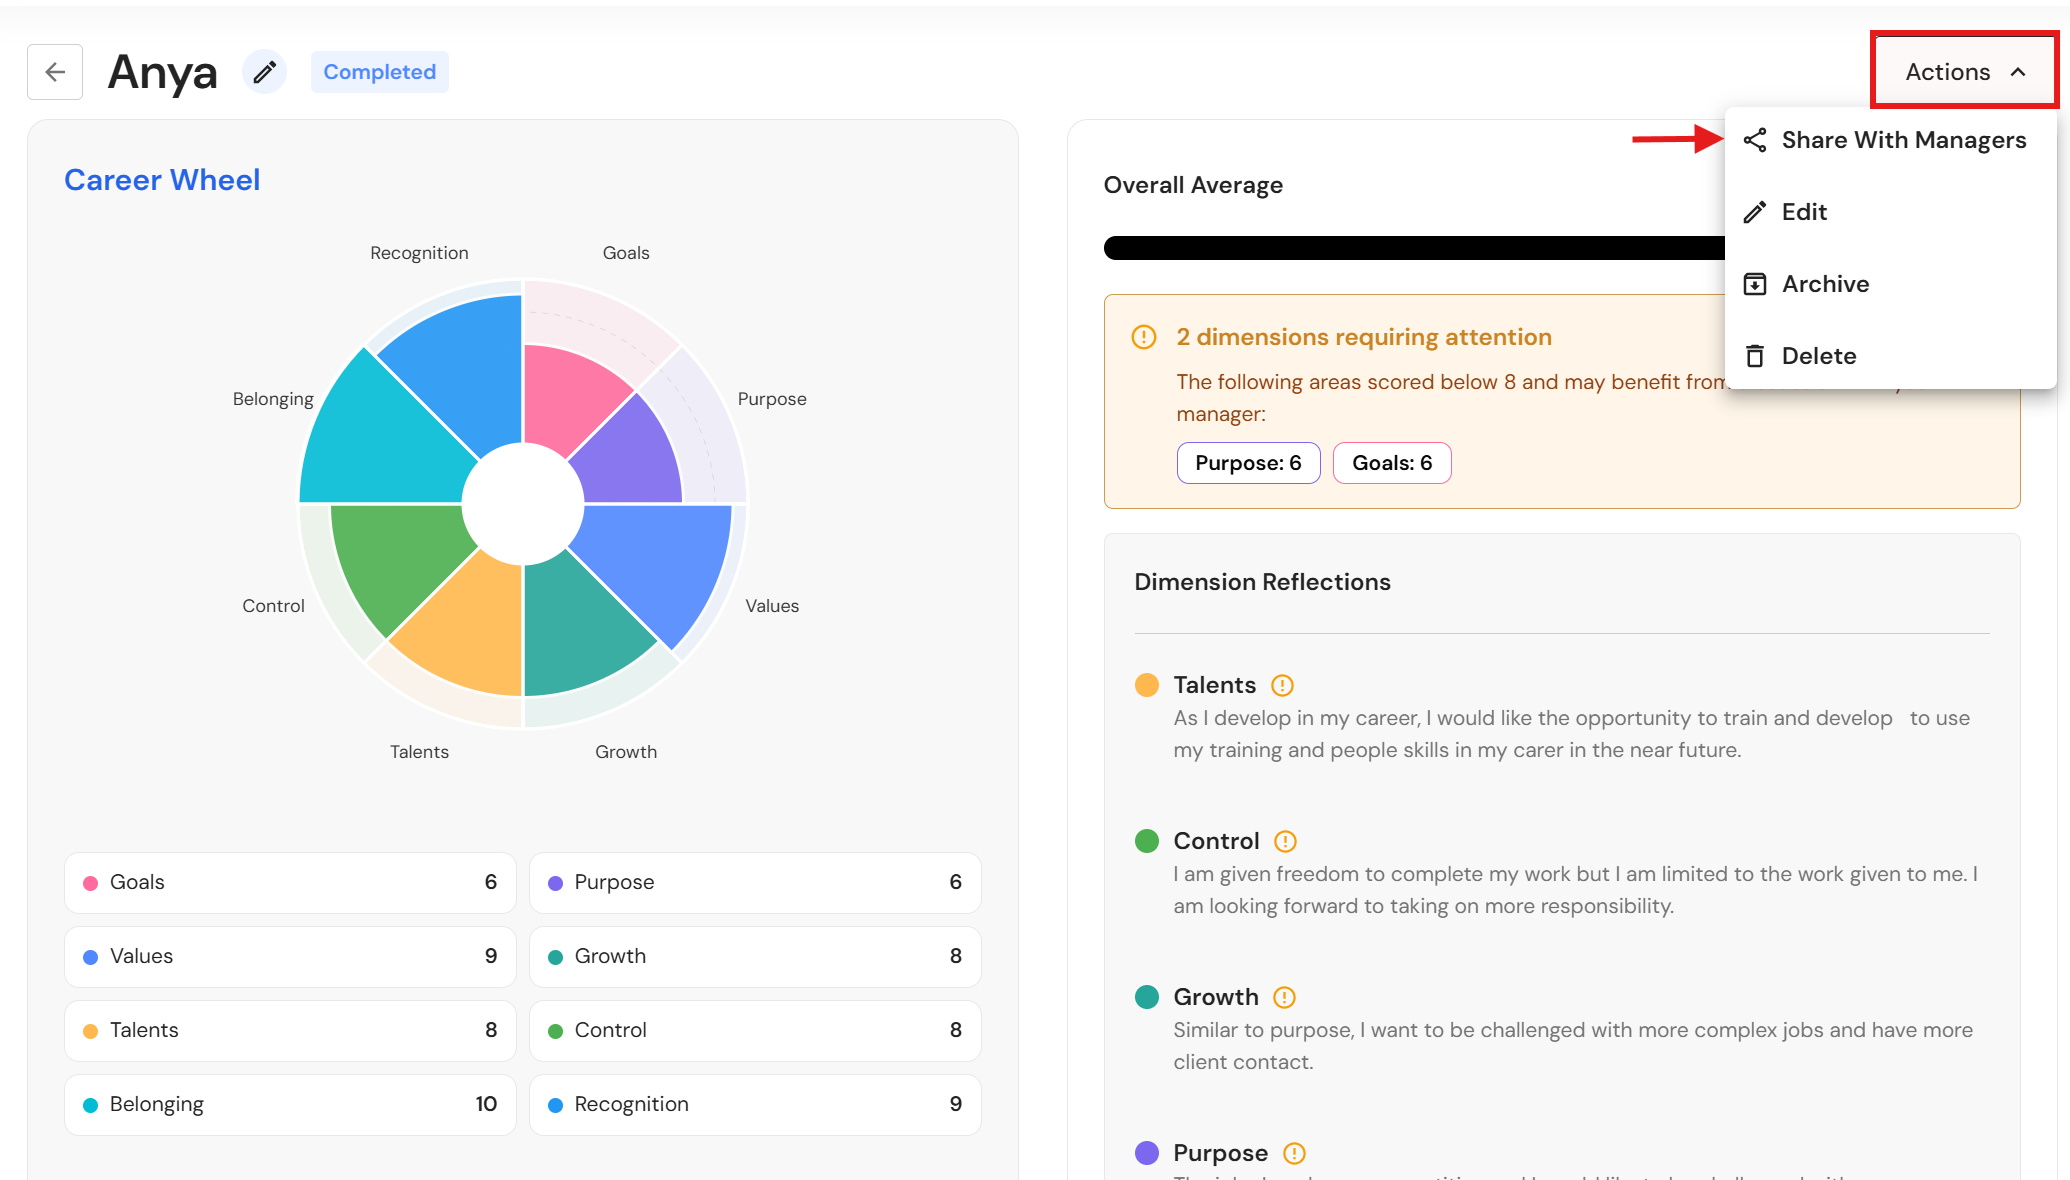Click the Purpose: 6 chip
Screen dimensions: 2070x1180
[x=1248, y=463]
